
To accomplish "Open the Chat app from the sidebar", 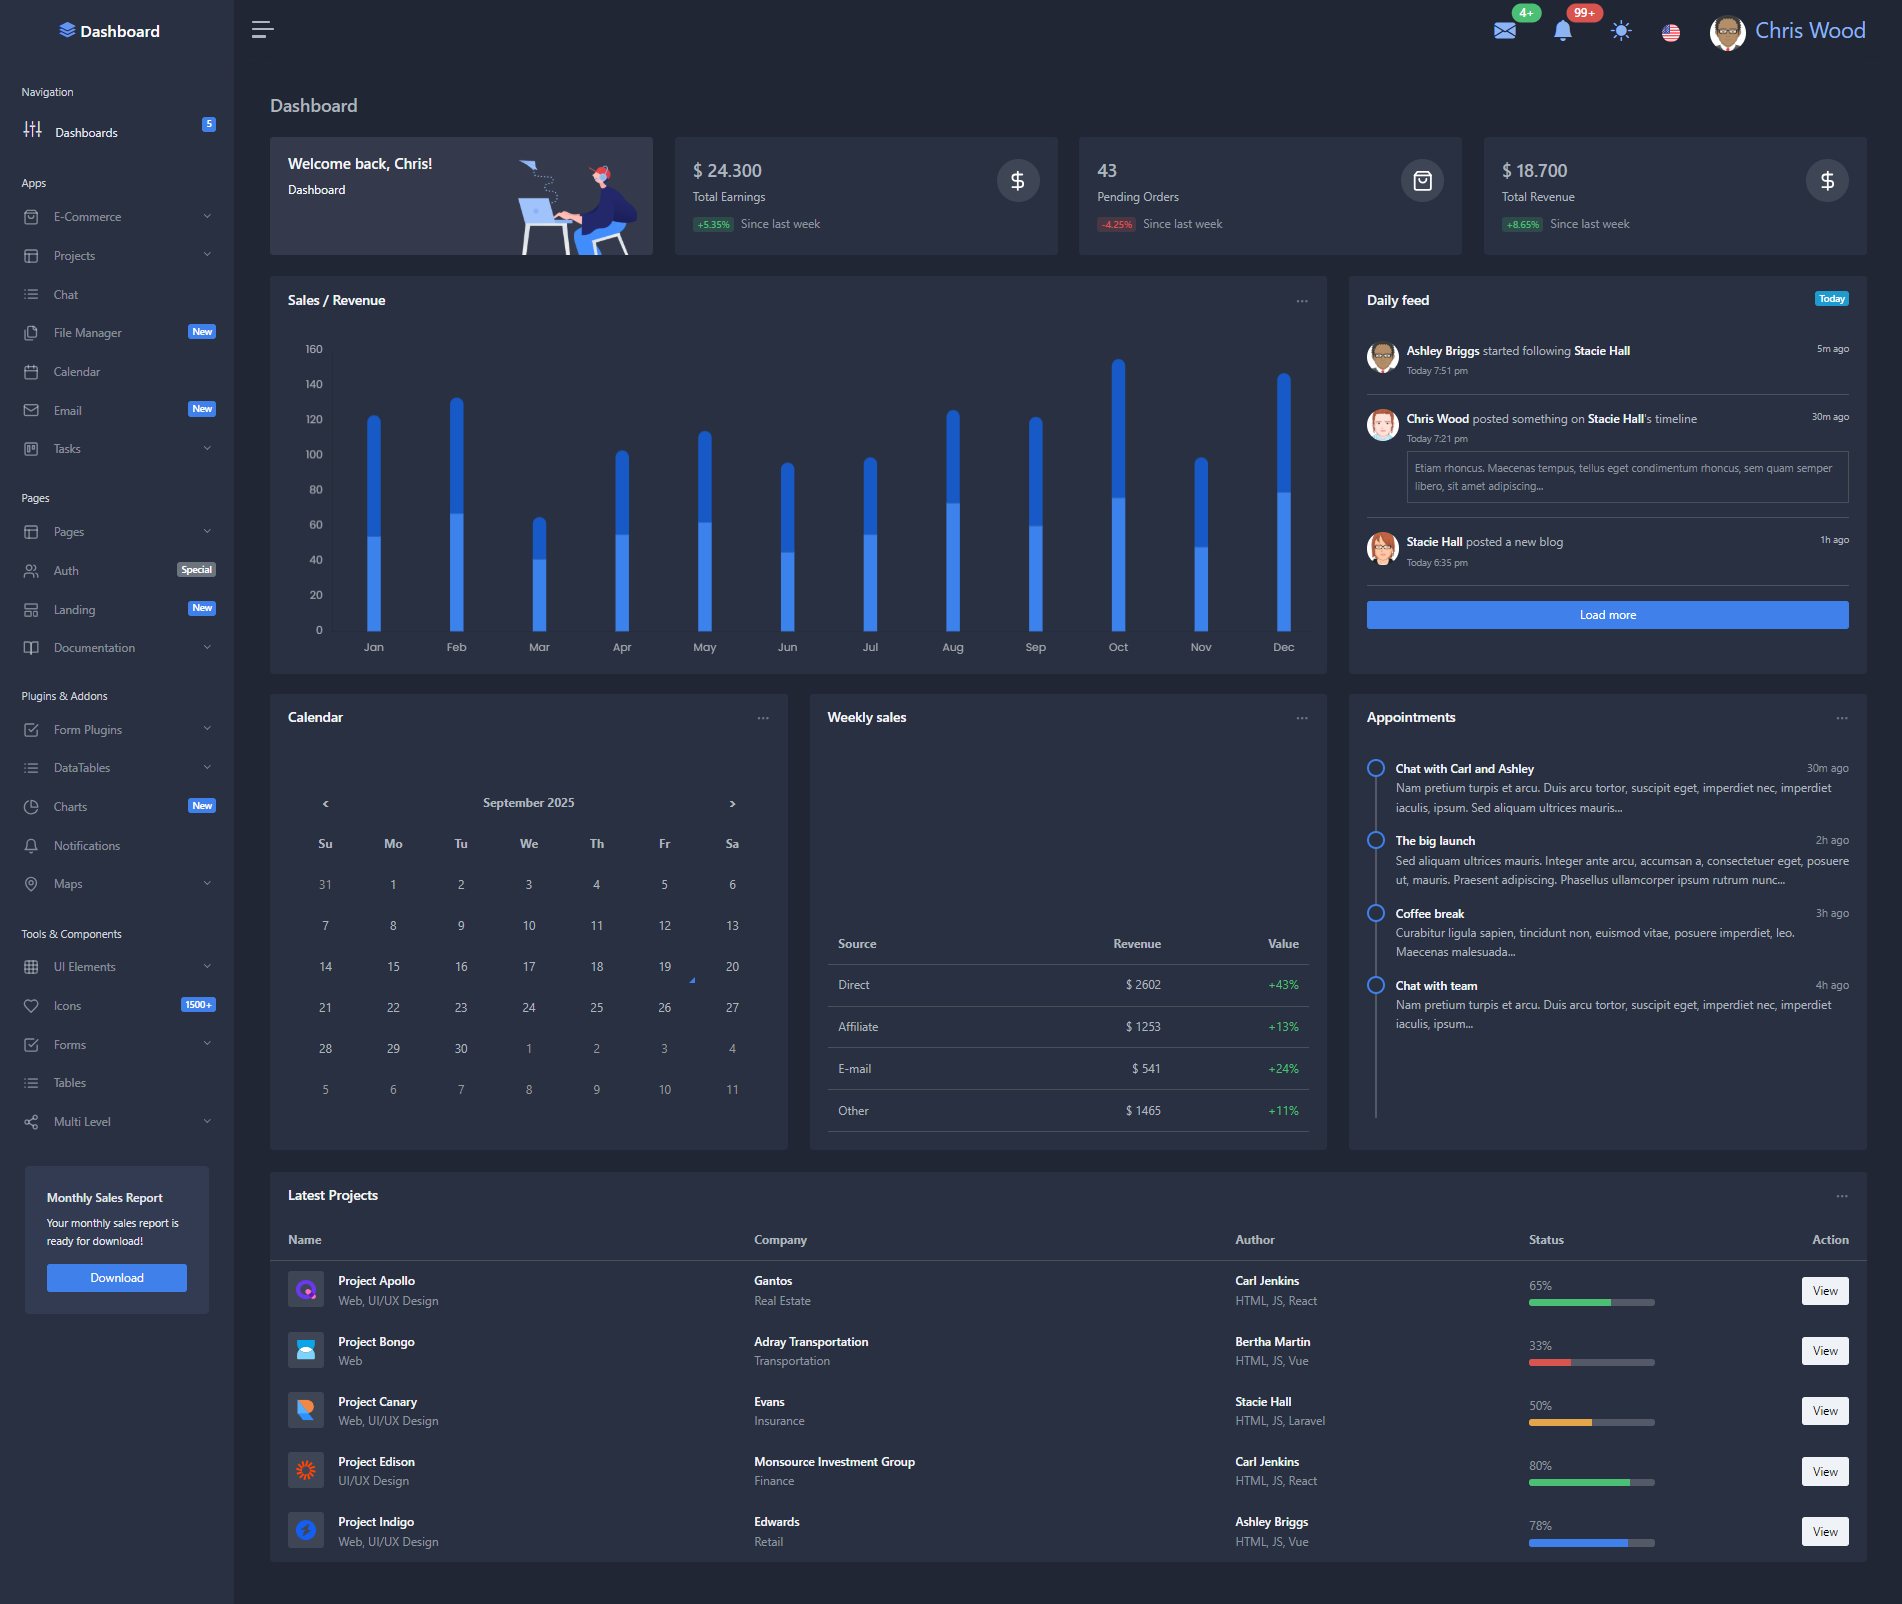I will tap(65, 294).
